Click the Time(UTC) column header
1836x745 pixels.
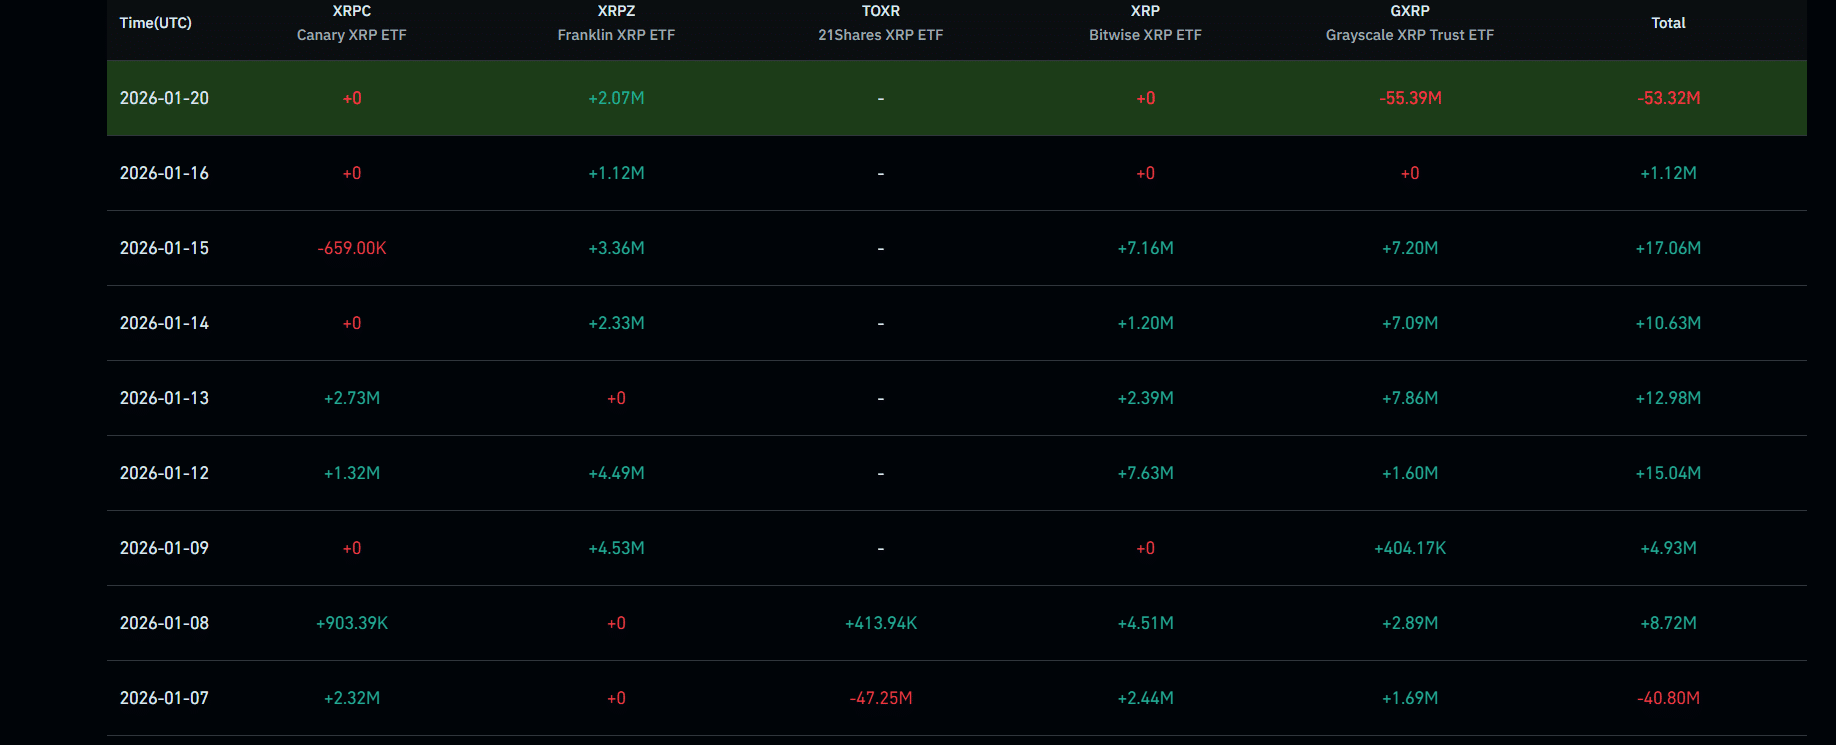point(155,23)
